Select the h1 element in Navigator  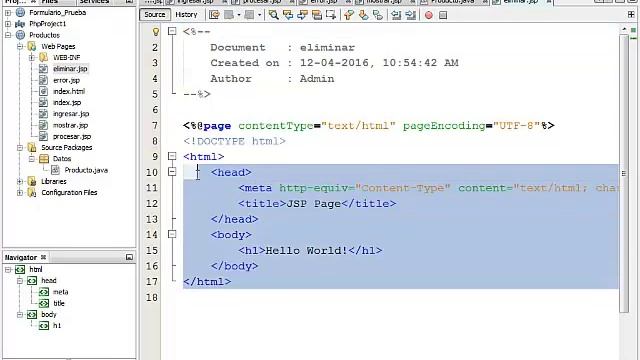tap(57, 326)
